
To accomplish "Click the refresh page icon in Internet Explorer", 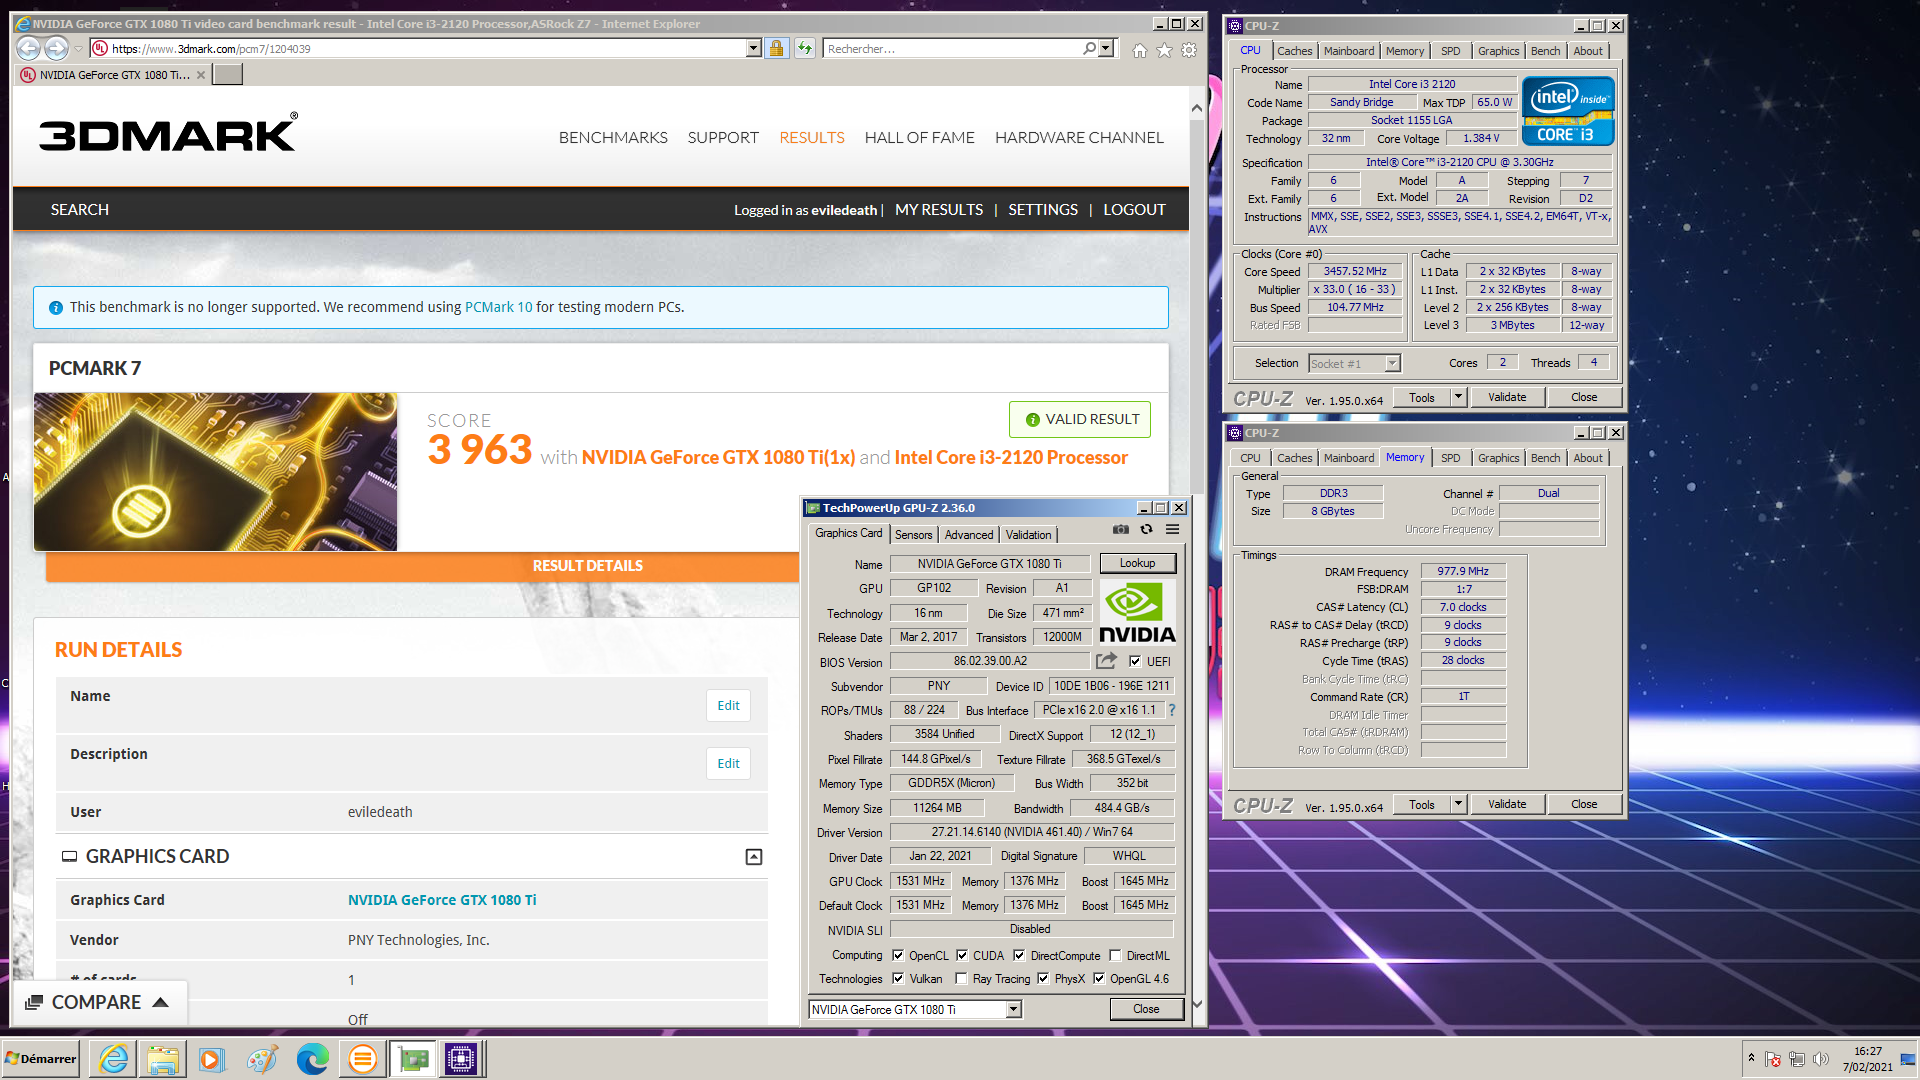I will [805, 48].
